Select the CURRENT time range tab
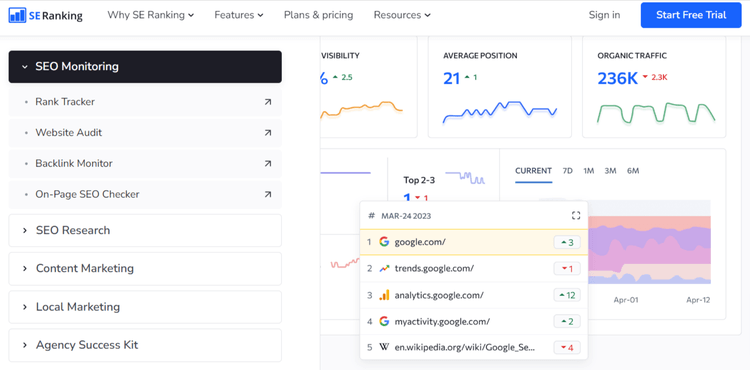Viewport: 750px width, 370px height. click(x=533, y=171)
